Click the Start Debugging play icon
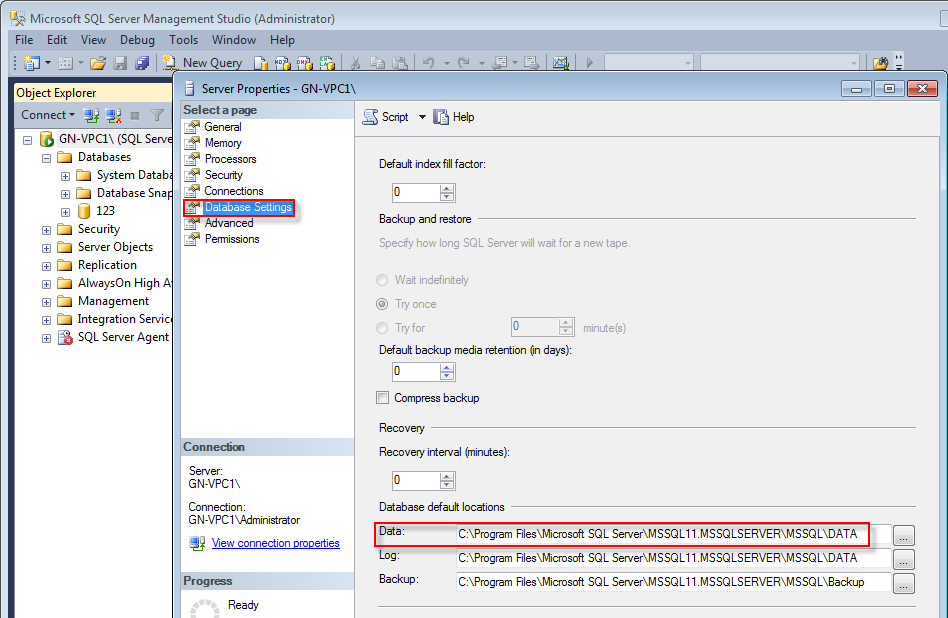The width and height of the screenshot is (948, 618). tap(589, 63)
